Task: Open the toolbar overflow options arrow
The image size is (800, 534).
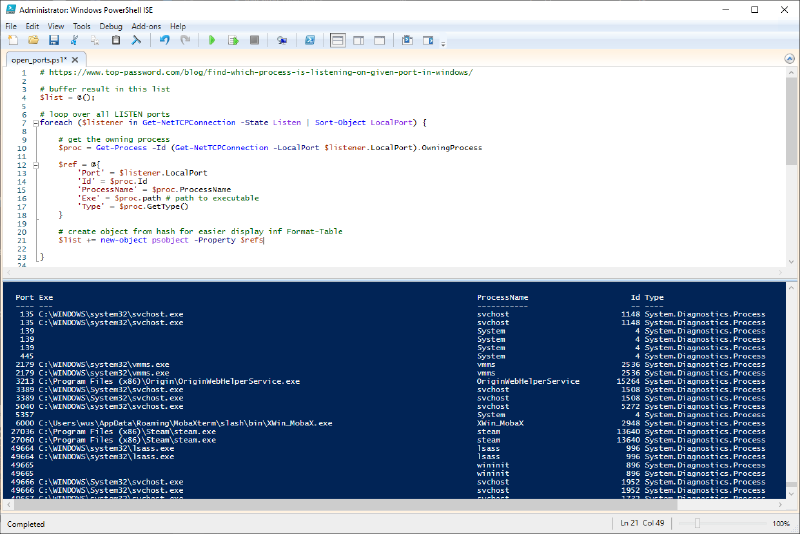Action: [x=443, y=44]
